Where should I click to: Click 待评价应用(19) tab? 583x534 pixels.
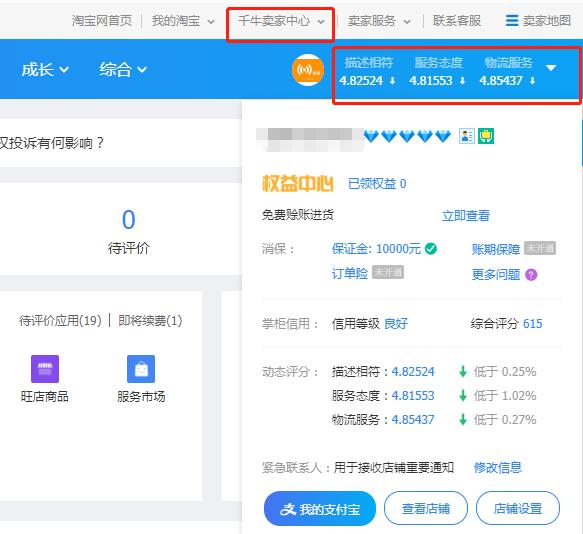click(x=60, y=320)
